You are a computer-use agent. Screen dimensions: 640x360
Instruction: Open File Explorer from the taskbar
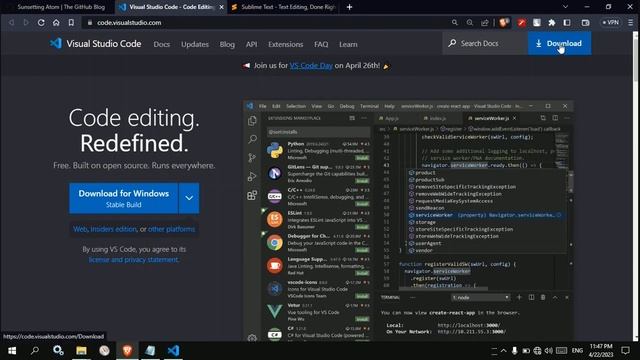tap(81, 351)
